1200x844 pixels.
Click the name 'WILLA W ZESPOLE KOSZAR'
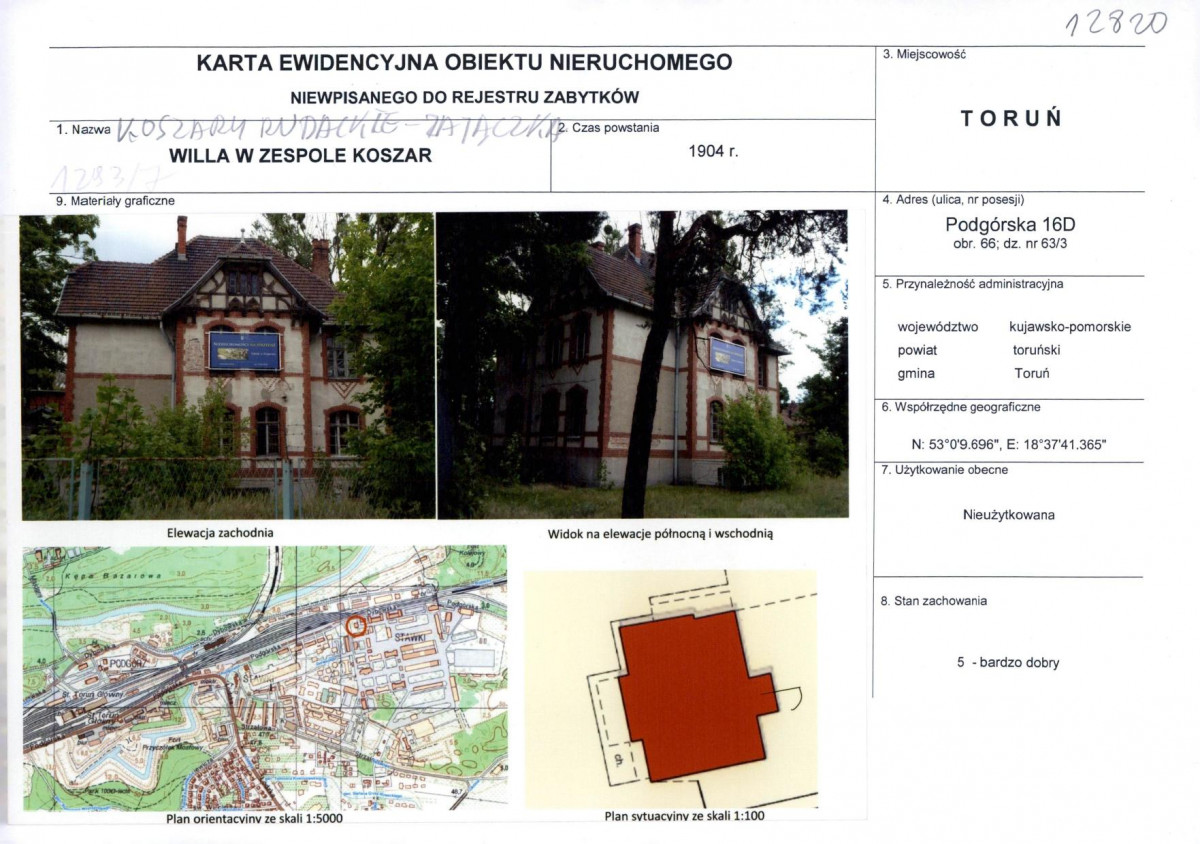click(301, 155)
